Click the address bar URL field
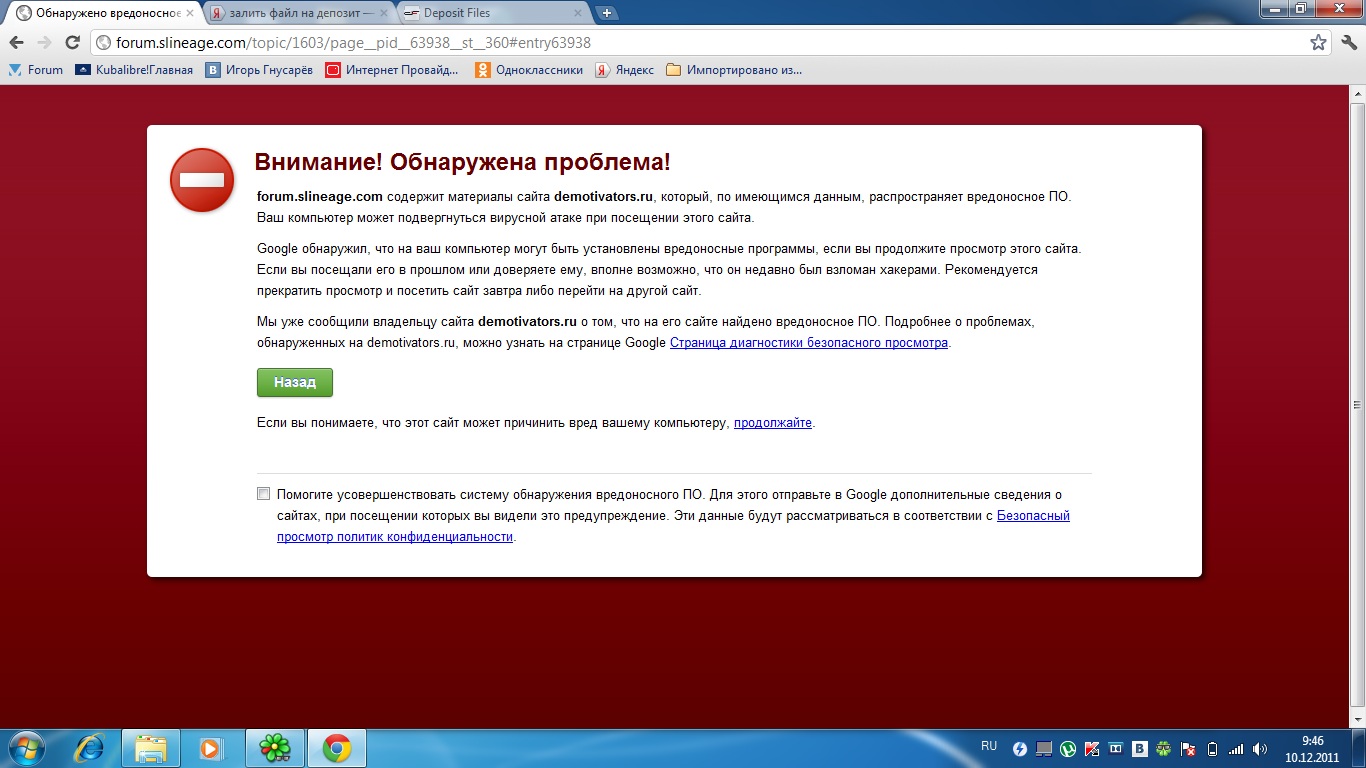 700,43
